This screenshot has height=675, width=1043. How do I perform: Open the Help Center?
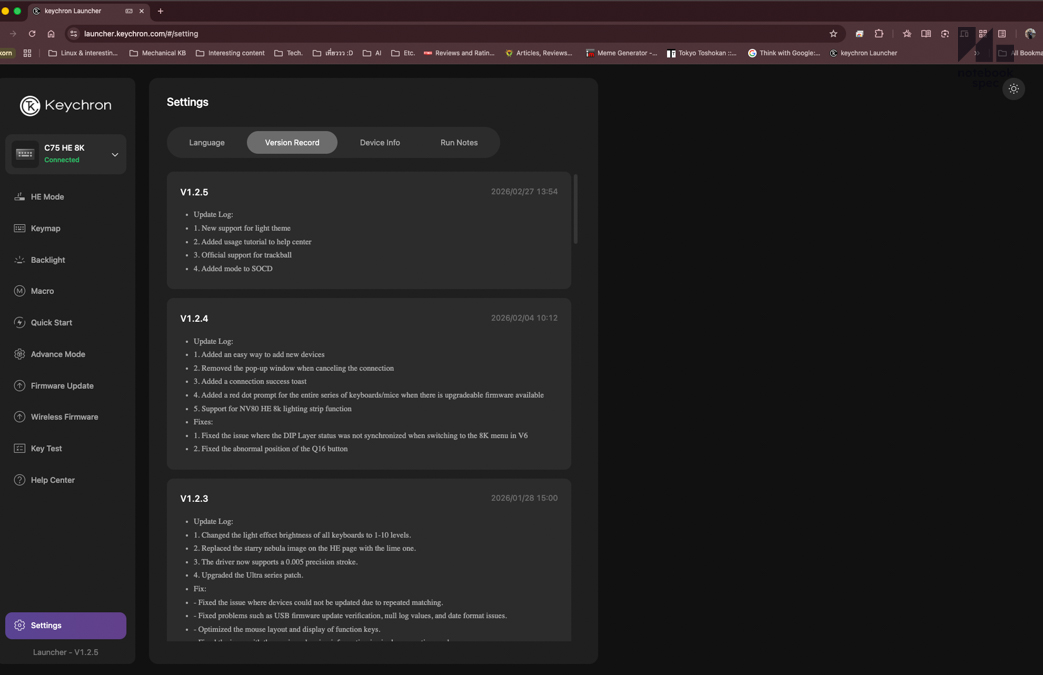[52, 480]
